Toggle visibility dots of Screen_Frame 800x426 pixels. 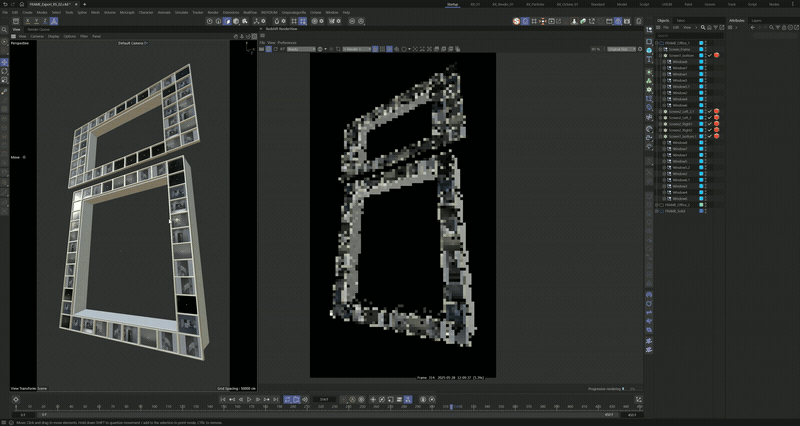click(706, 49)
